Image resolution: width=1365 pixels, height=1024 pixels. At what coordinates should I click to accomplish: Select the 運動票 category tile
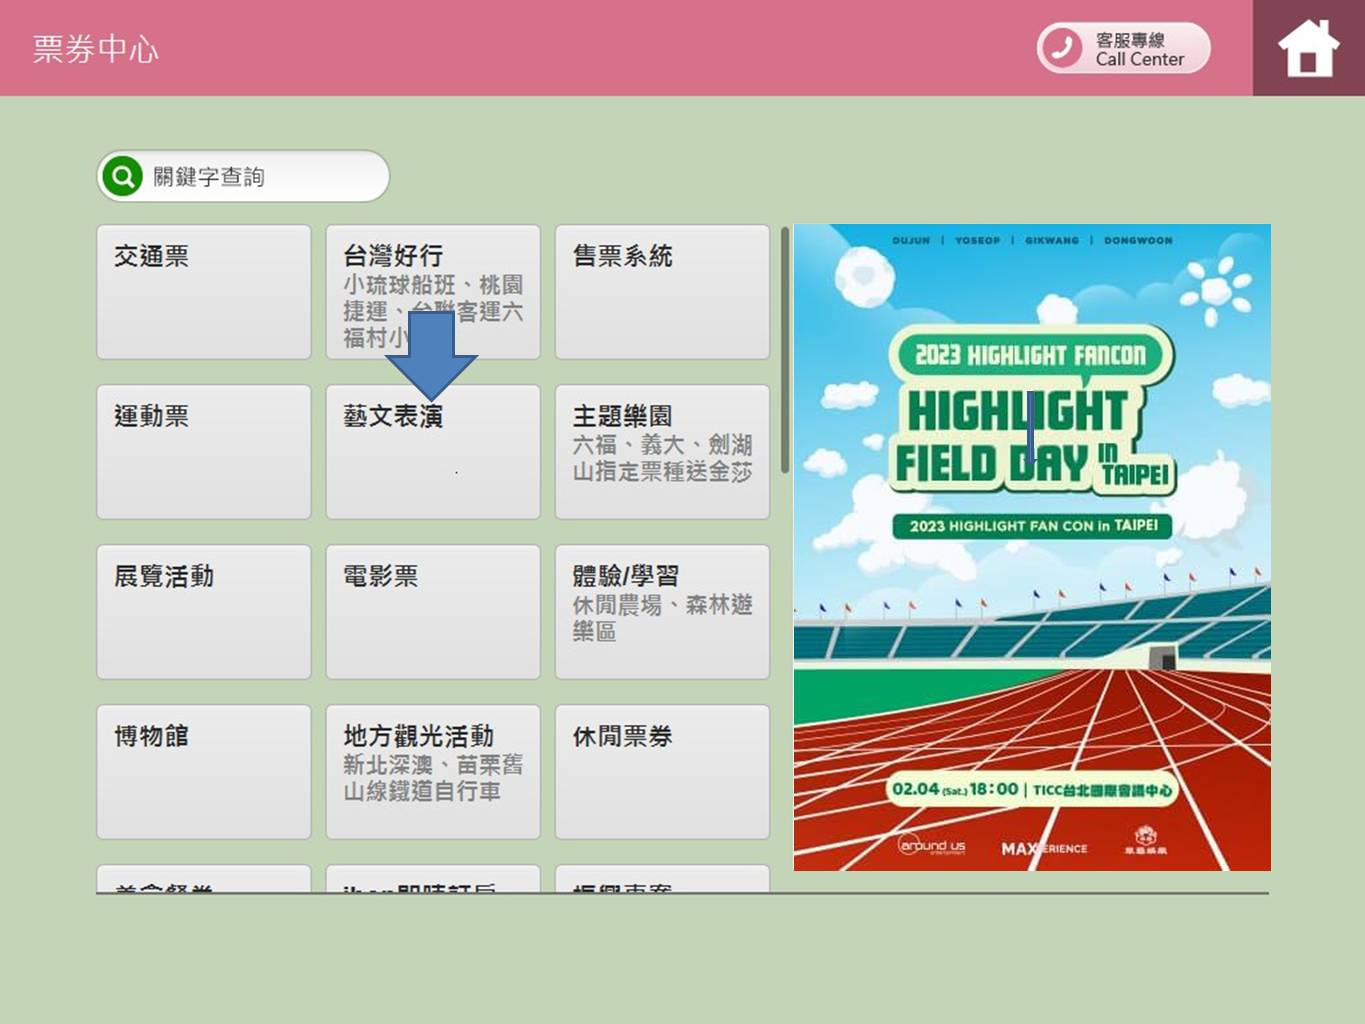point(204,452)
